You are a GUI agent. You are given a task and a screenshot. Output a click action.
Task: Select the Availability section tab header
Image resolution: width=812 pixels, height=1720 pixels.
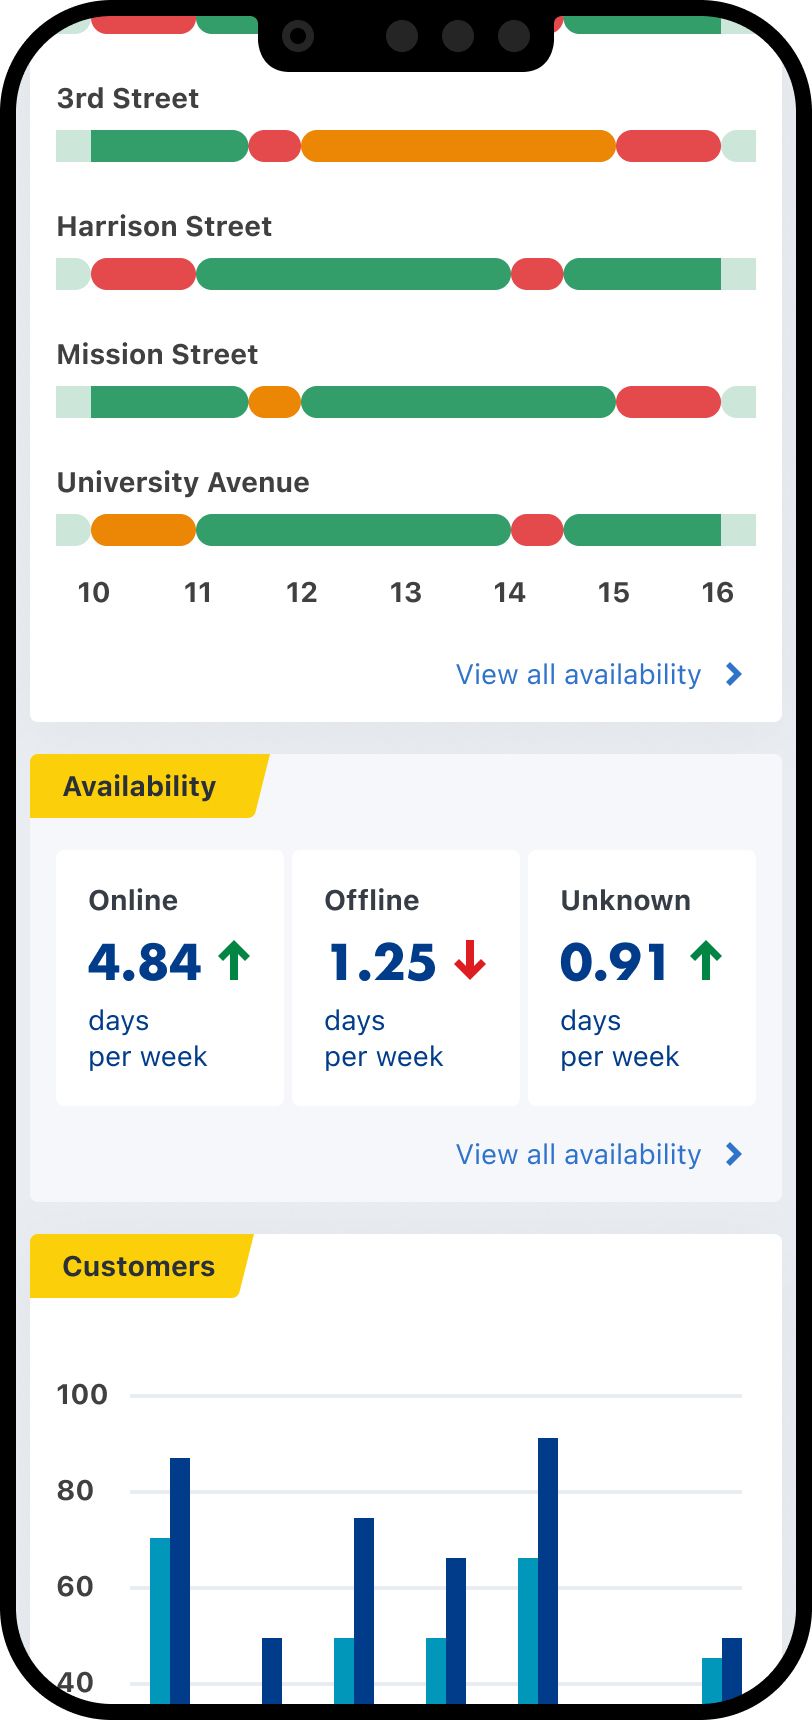point(140,786)
